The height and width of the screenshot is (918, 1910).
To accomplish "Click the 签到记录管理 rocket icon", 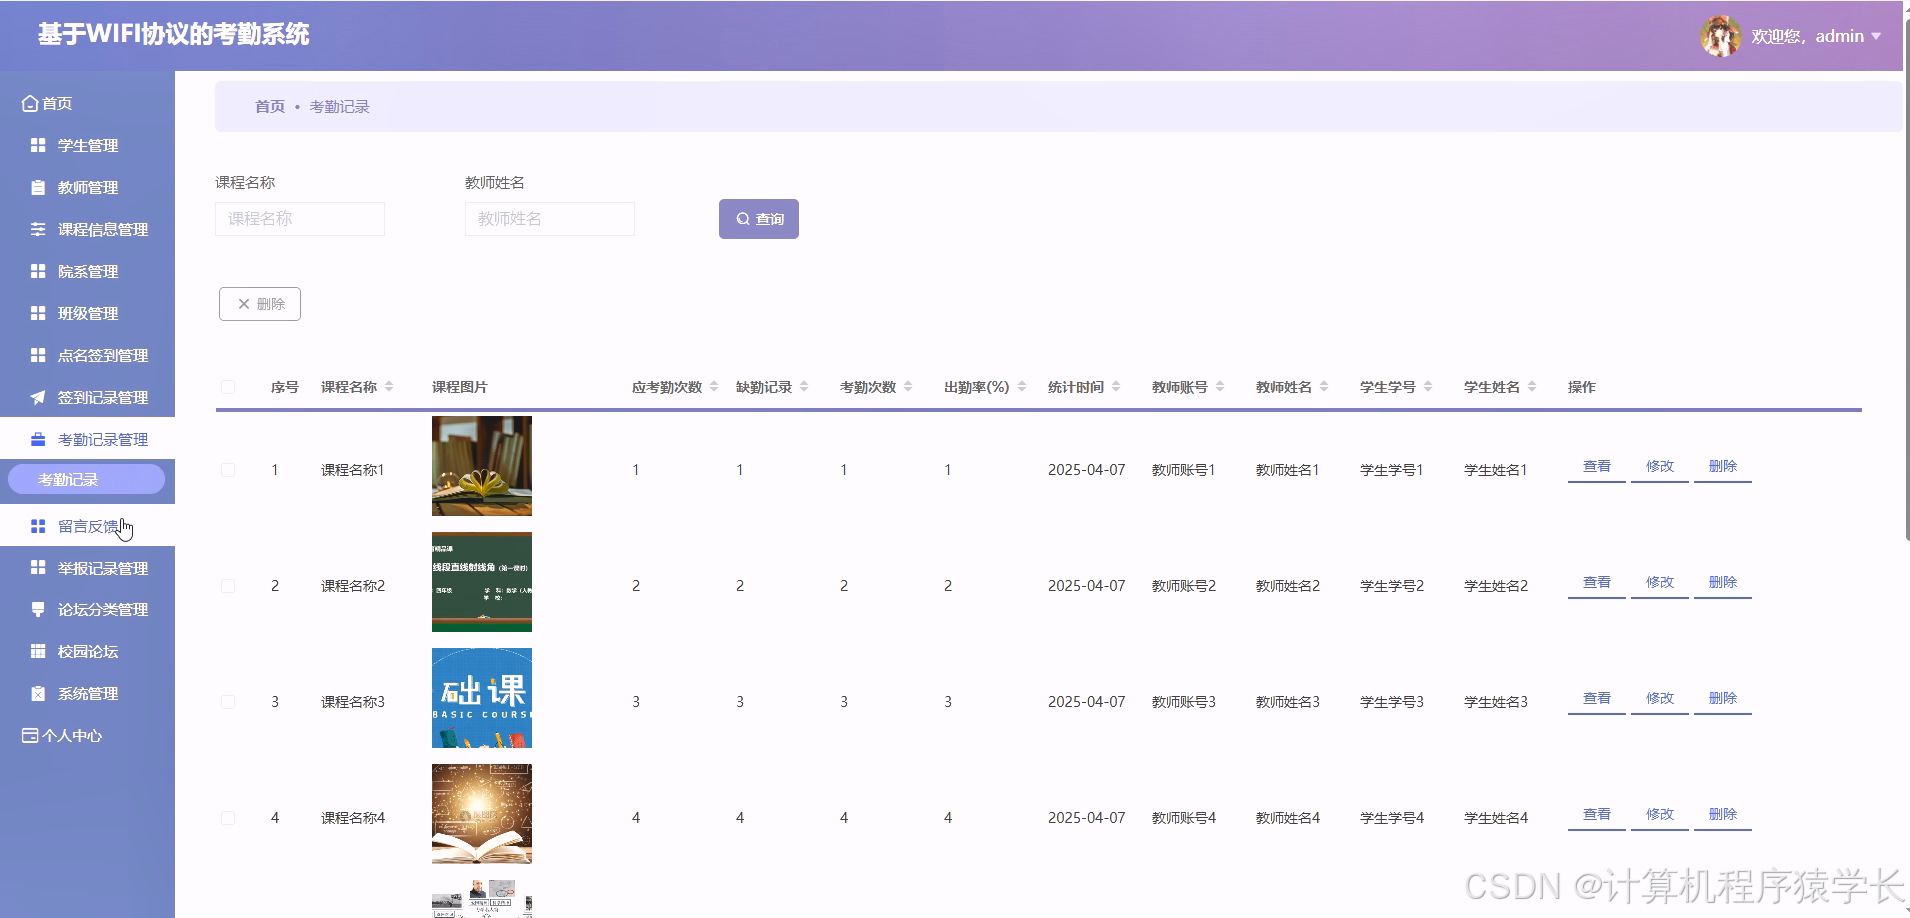I will [38, 397].
